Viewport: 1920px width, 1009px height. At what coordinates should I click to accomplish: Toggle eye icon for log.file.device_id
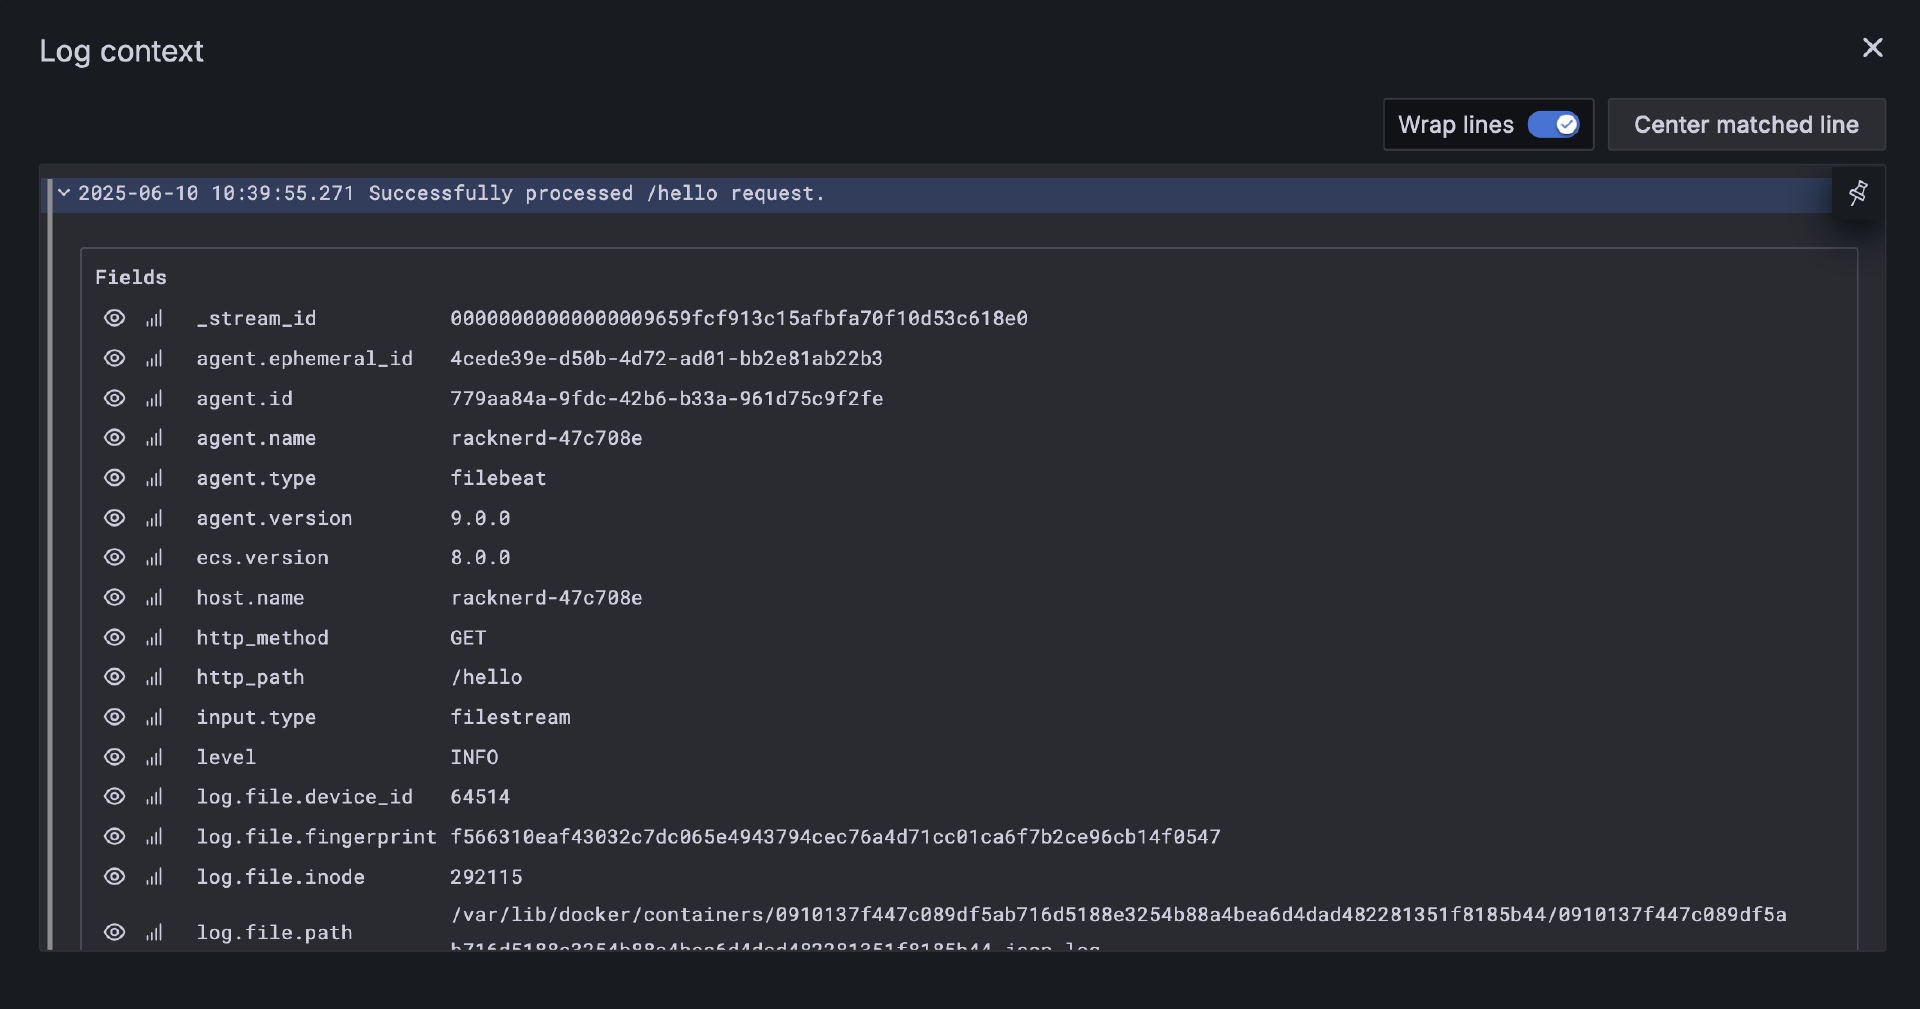coord(115,797)
